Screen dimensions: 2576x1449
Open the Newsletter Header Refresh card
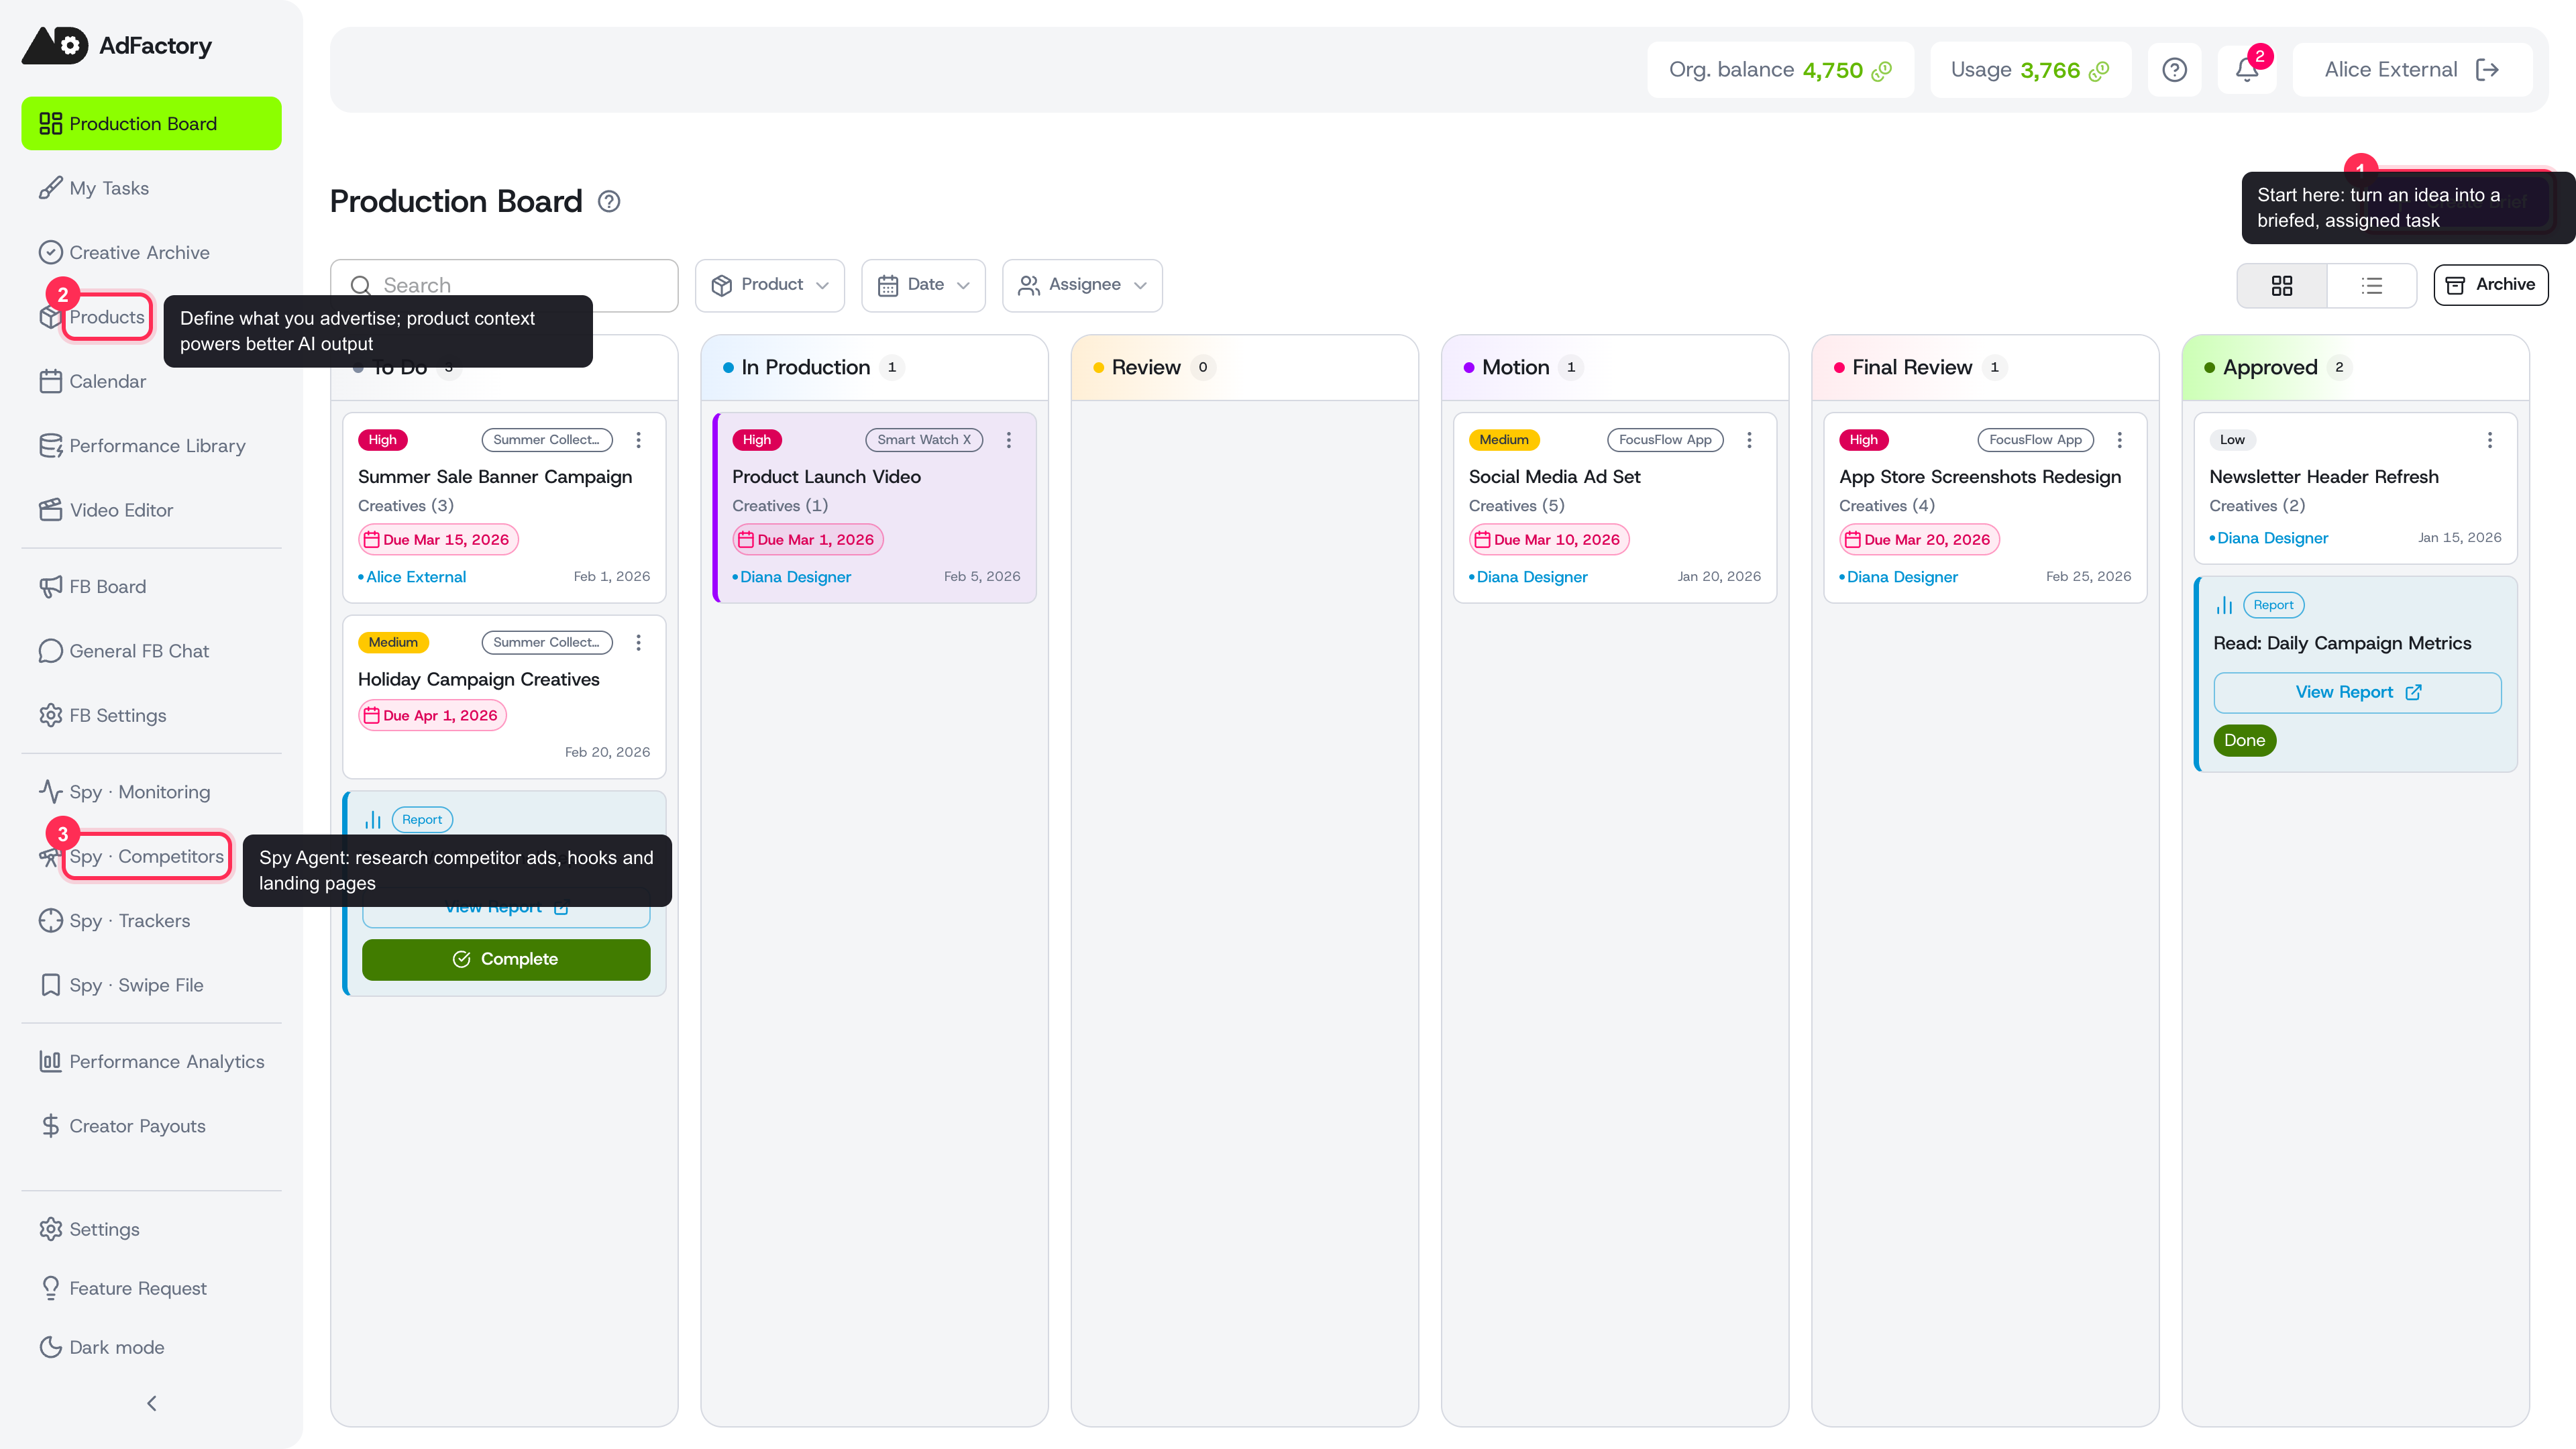[2355, 488]
